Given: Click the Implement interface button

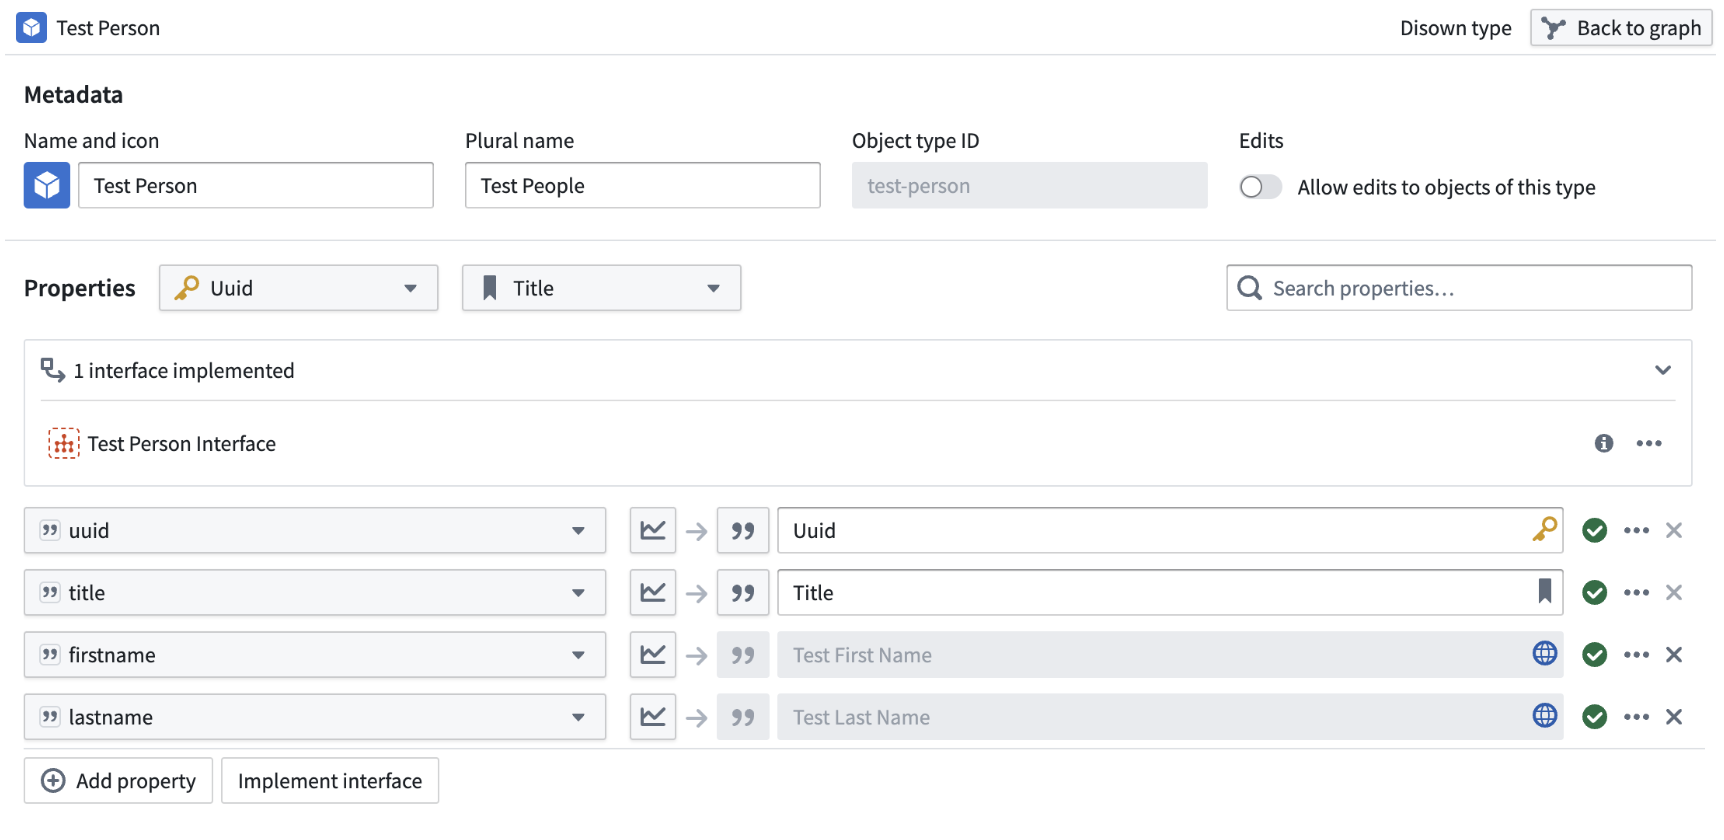Looking at the screenshot, I should pos(330,780).
